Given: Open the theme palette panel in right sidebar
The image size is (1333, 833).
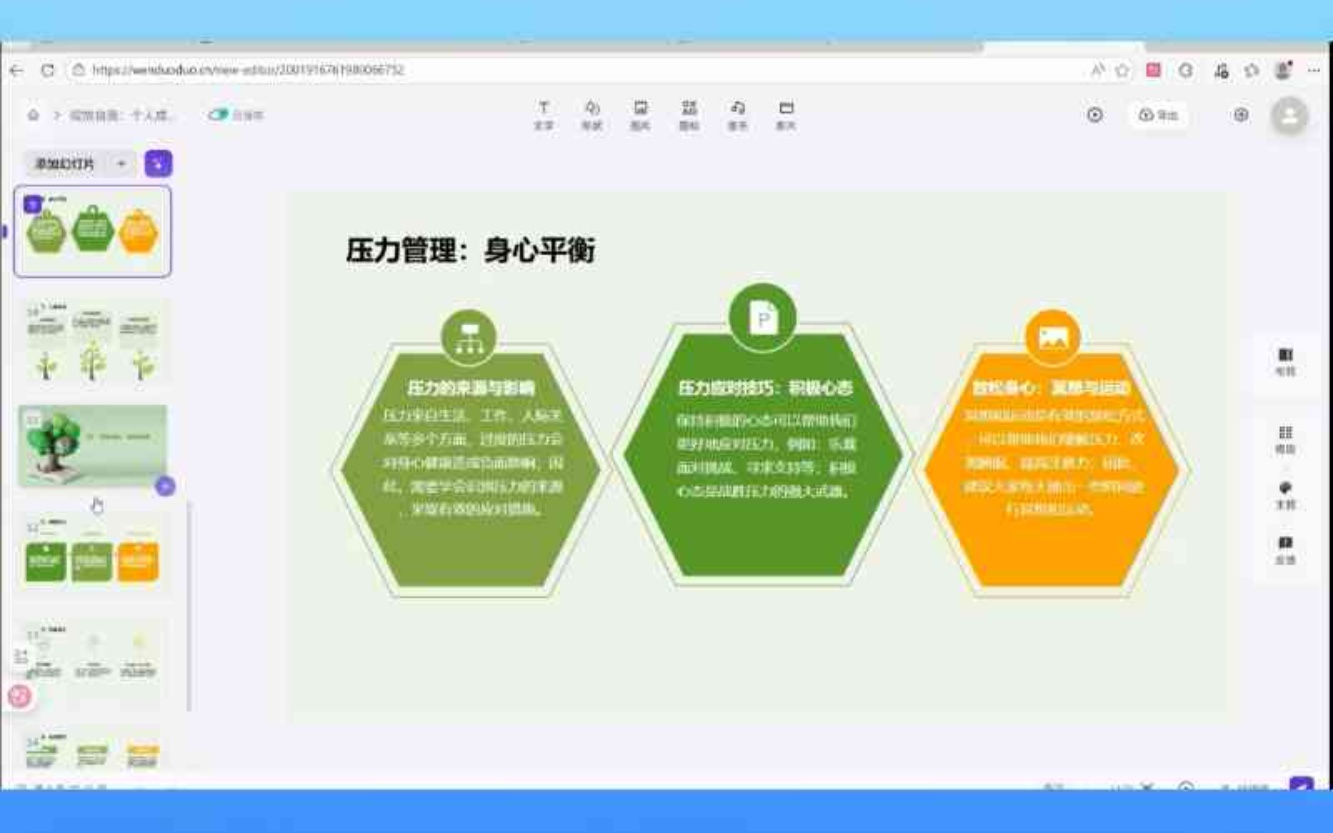Looking at the screenshot, I should (x=1286, y=495).
